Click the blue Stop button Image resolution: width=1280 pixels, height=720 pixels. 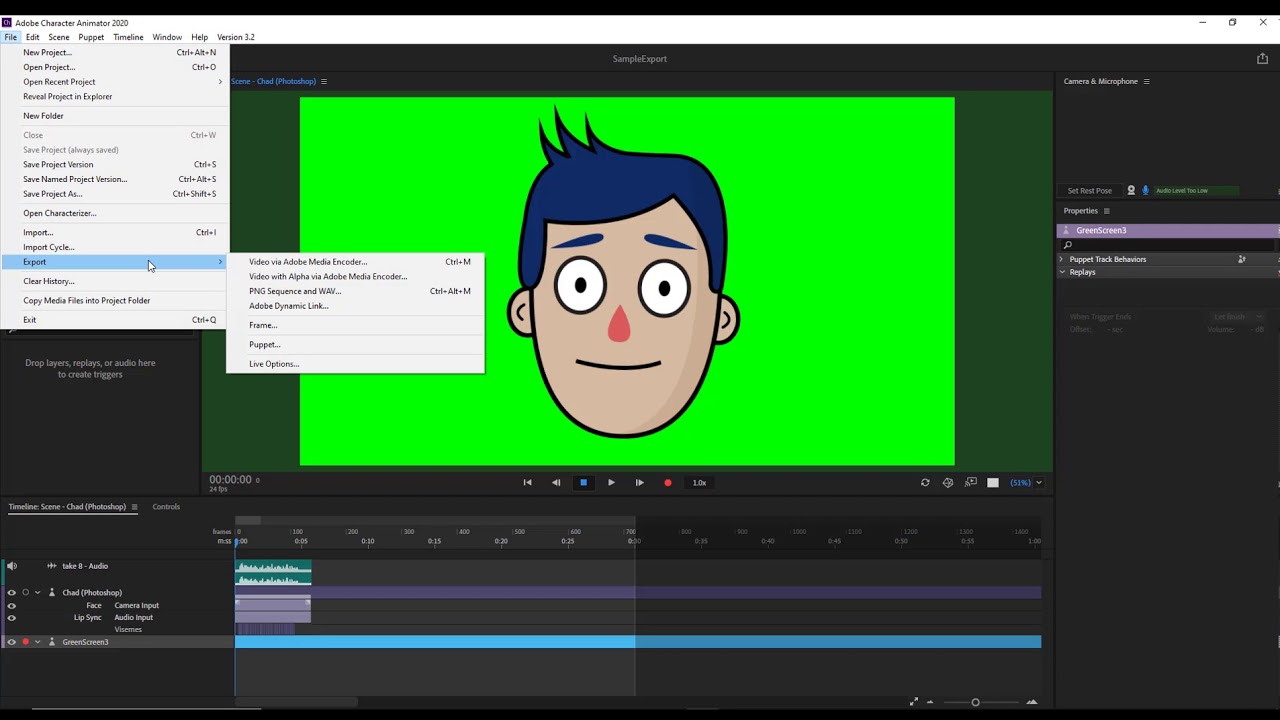point(584,483)
